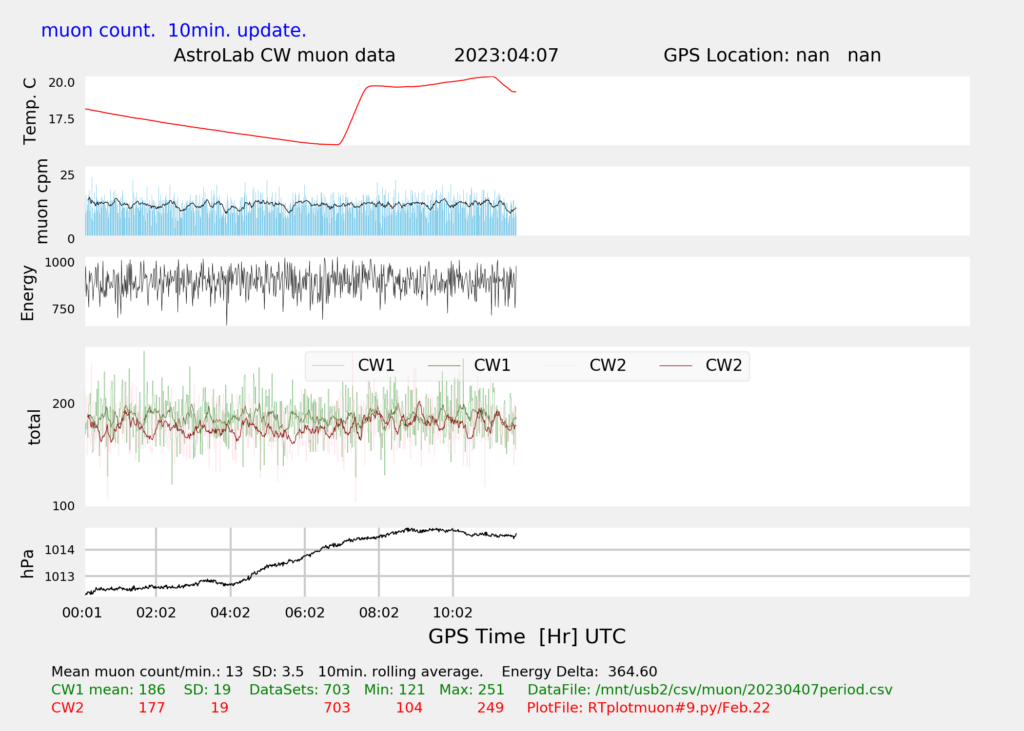This screenshot has height=731, width=1024.
Task: Click the 'Energy Delta: 364.60' text
Action: pos(579,671)
